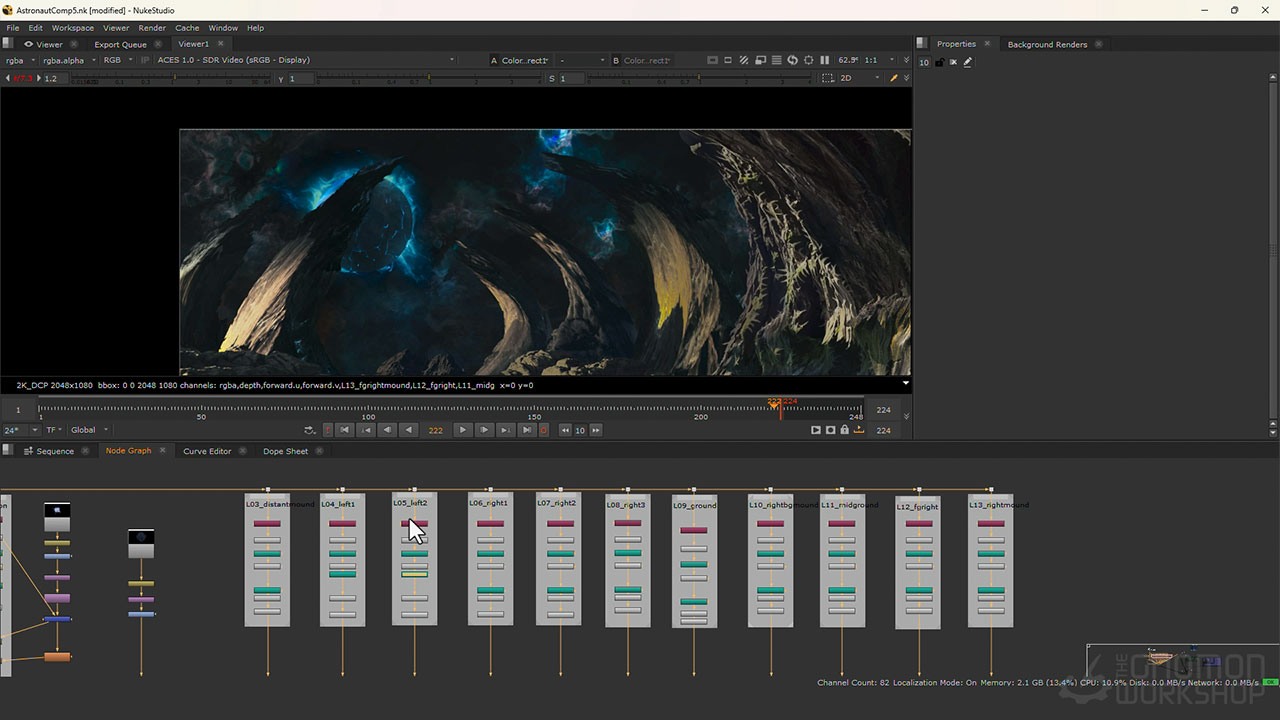Toggle the Properties panel lock icon
1280x720 pixels.
(939, 62)
